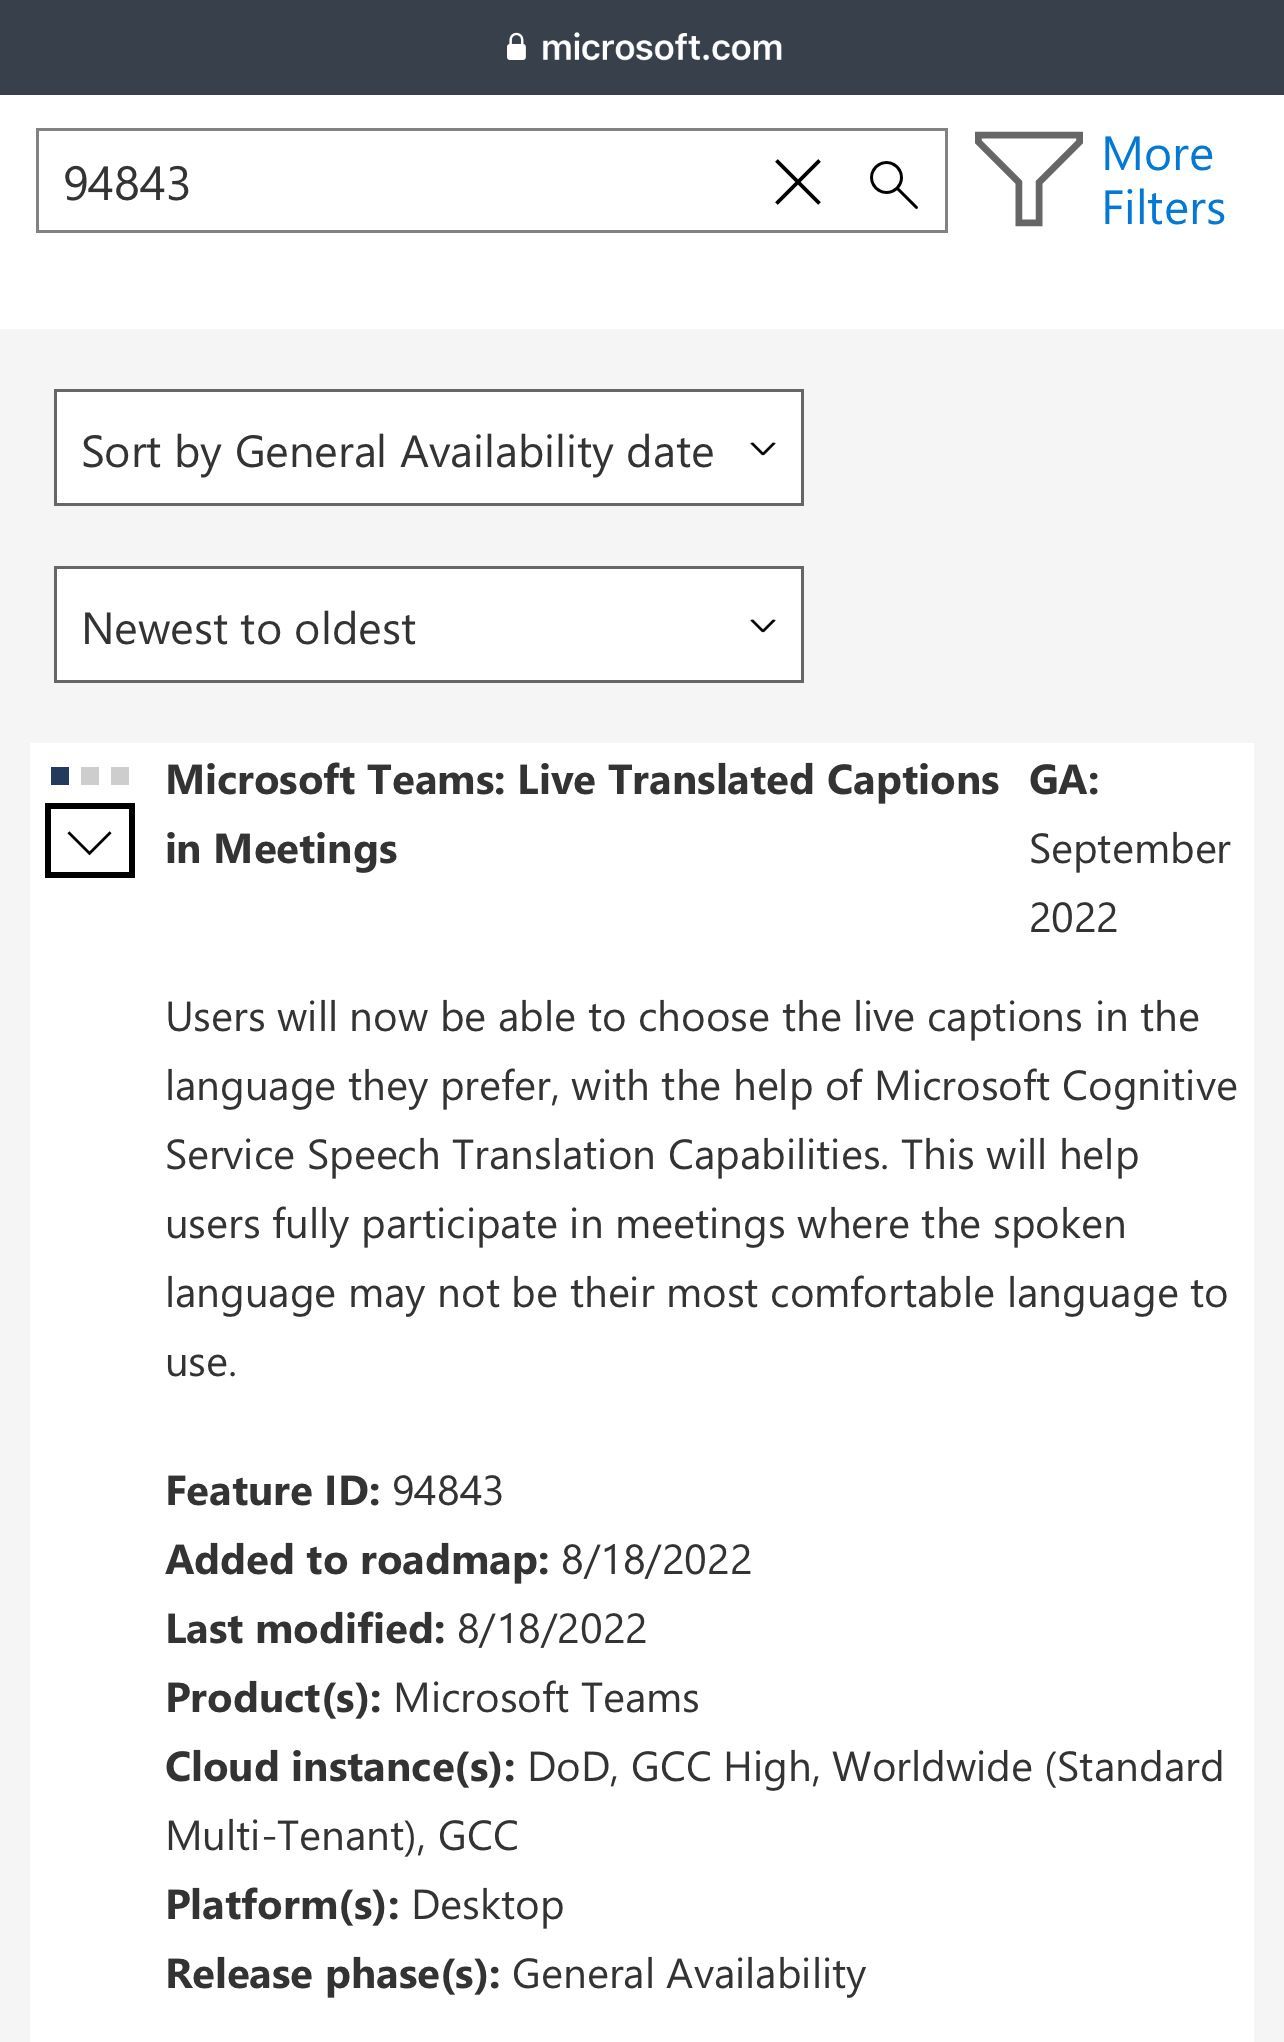Click the Platform(s): Desktop line

coord(364,1905)
